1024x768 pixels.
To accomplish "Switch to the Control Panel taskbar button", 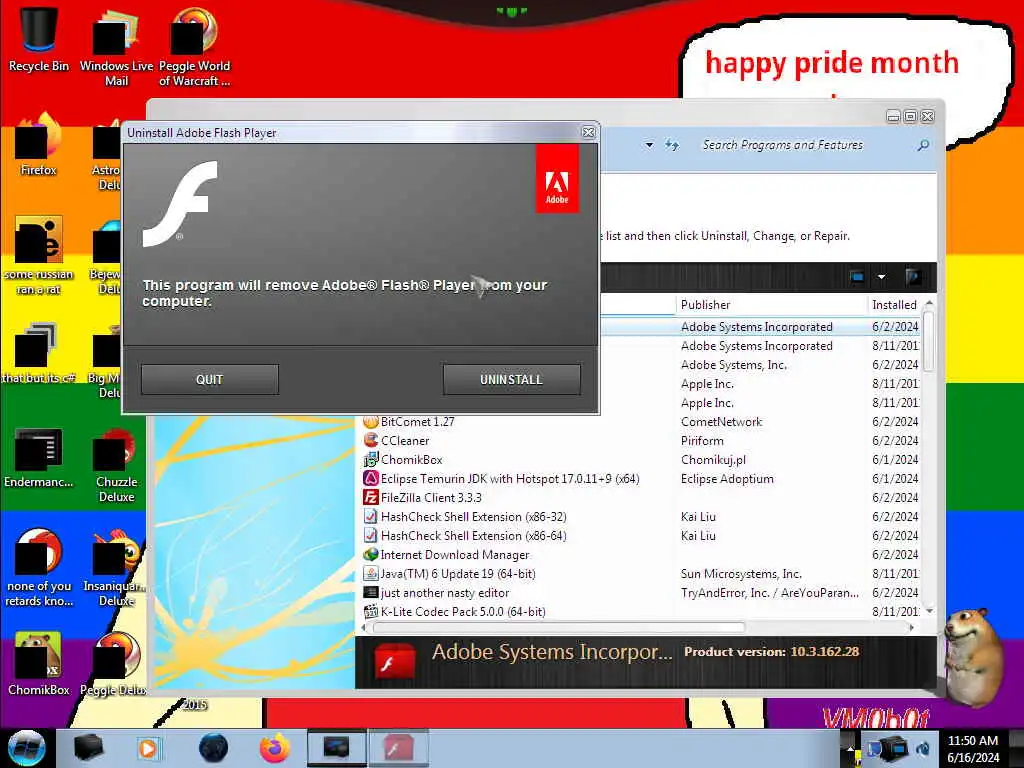I will [336, 748].
